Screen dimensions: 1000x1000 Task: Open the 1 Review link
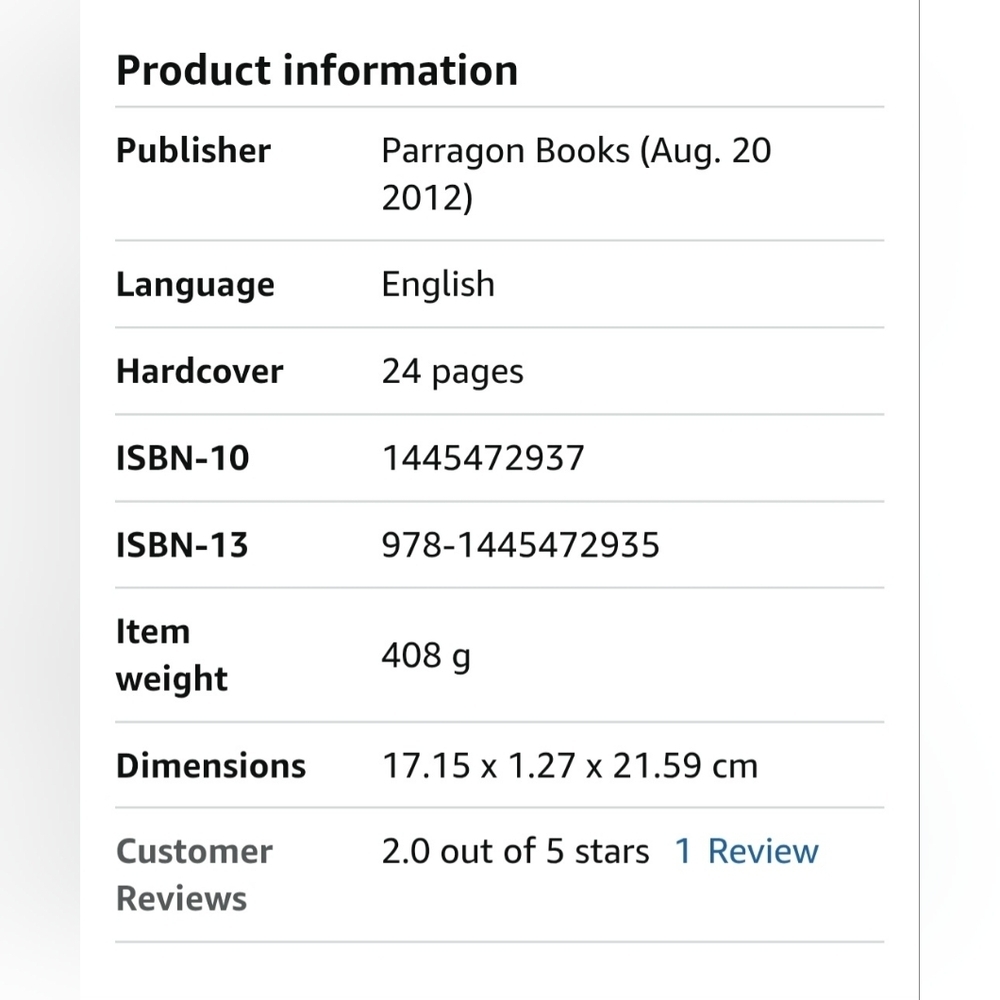coord(746,851)
